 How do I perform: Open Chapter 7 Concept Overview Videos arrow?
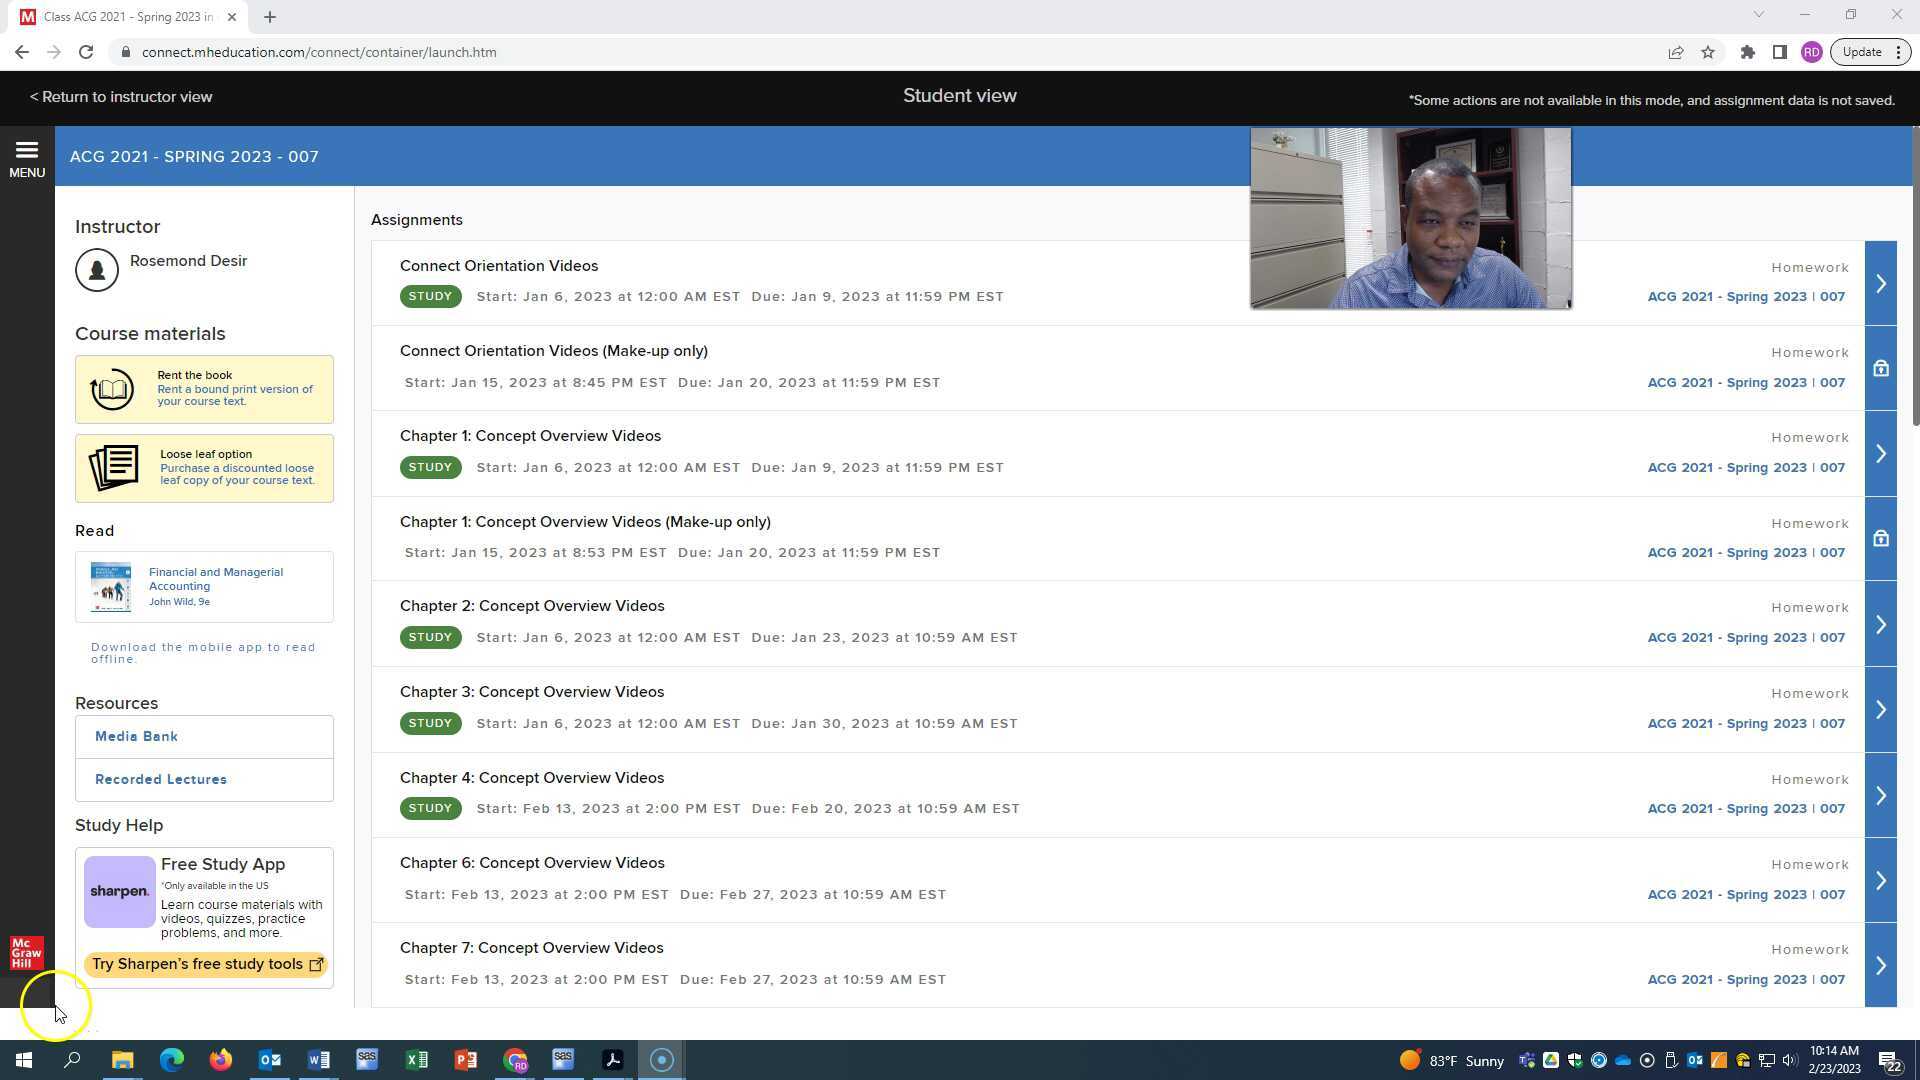tap(1881, 966)
